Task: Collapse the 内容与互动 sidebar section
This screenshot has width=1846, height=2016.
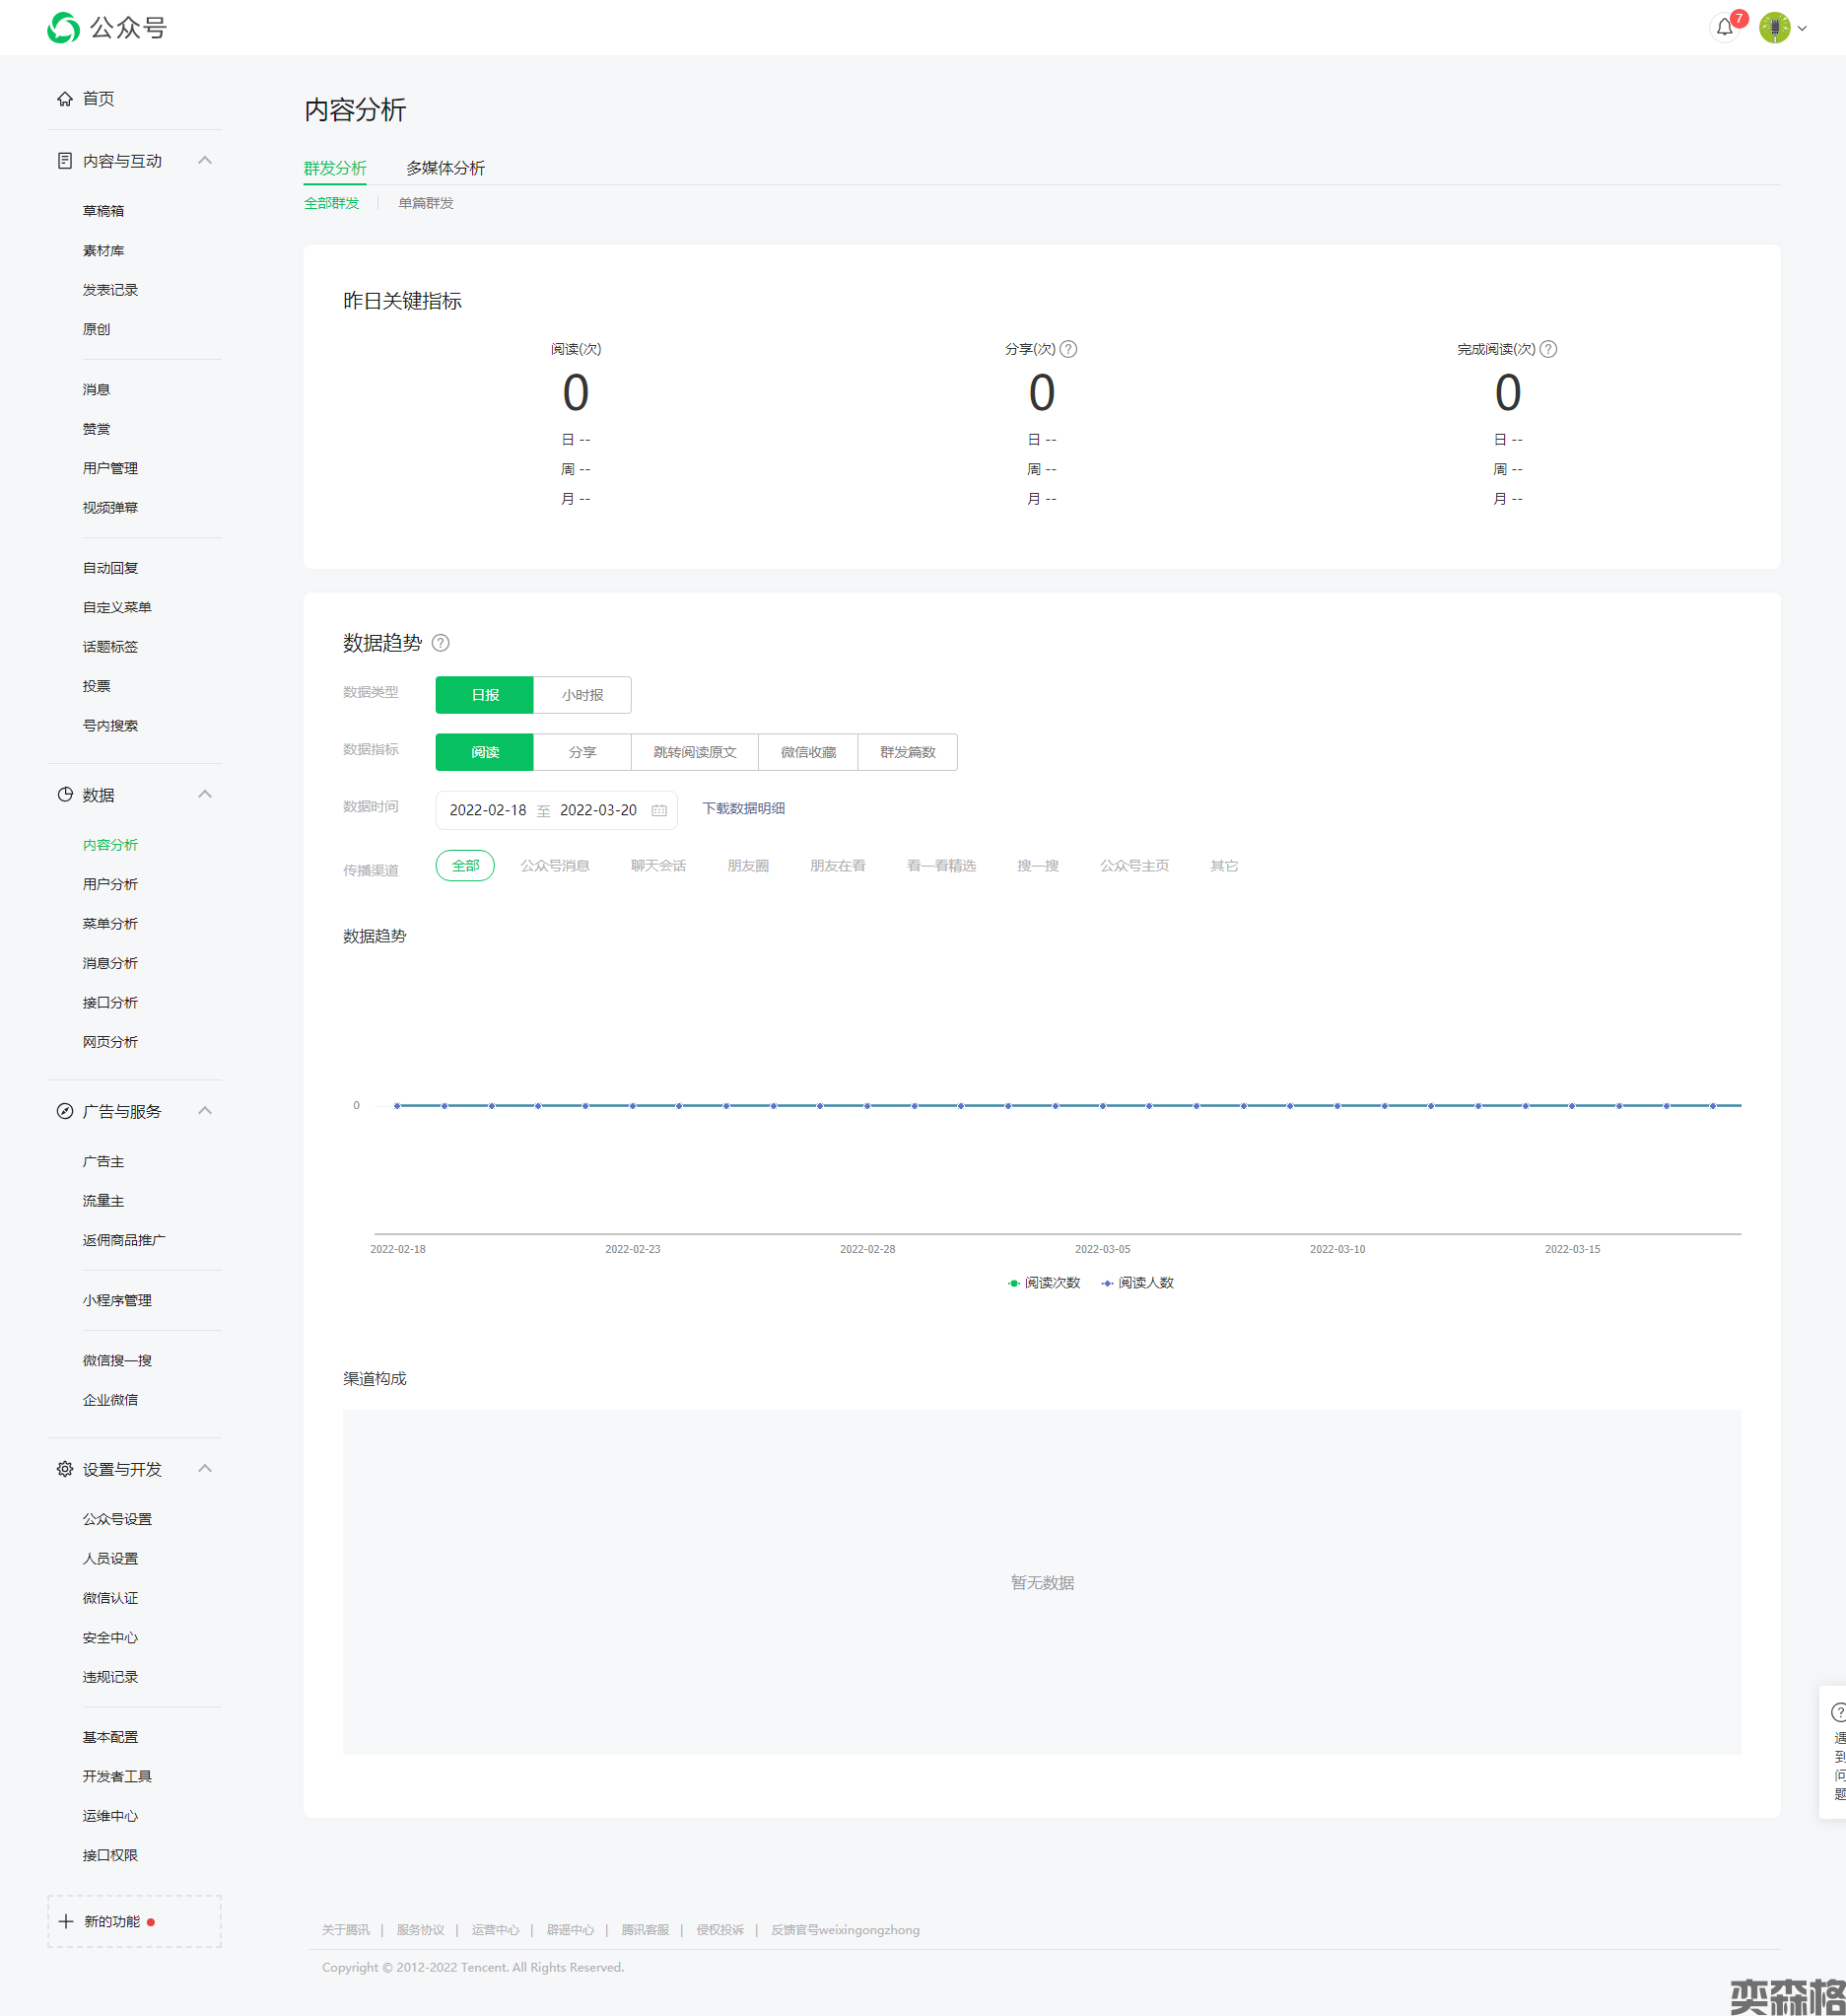Action: (205, 161)
